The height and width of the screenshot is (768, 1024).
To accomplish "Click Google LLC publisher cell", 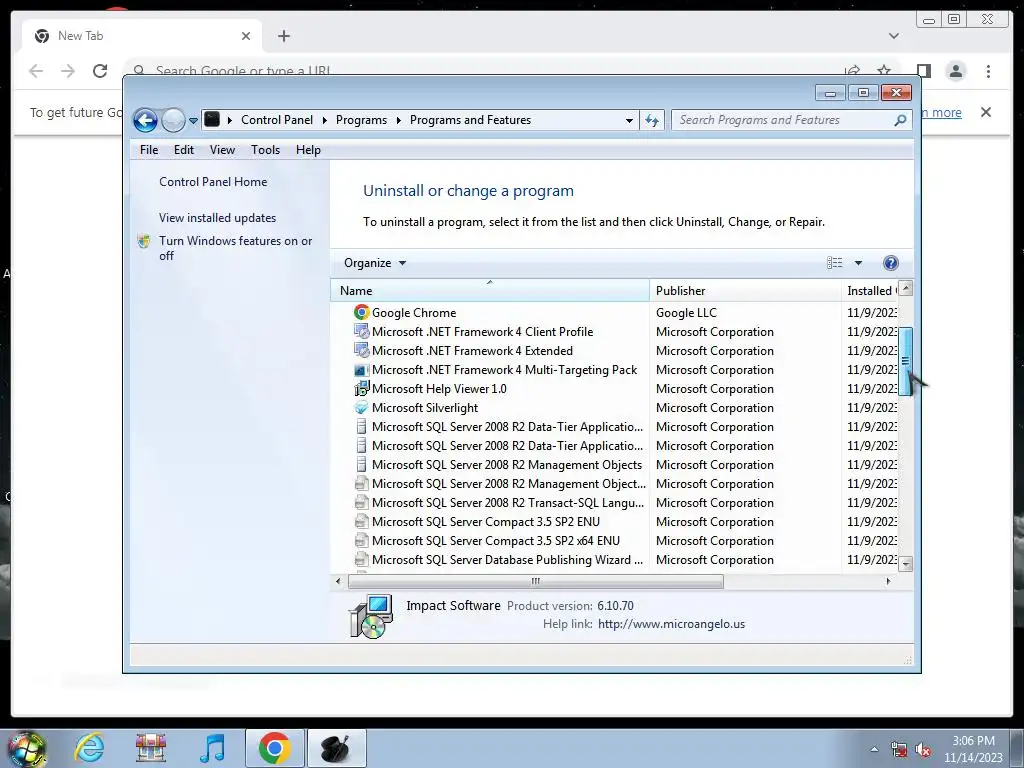I will 686,313.
